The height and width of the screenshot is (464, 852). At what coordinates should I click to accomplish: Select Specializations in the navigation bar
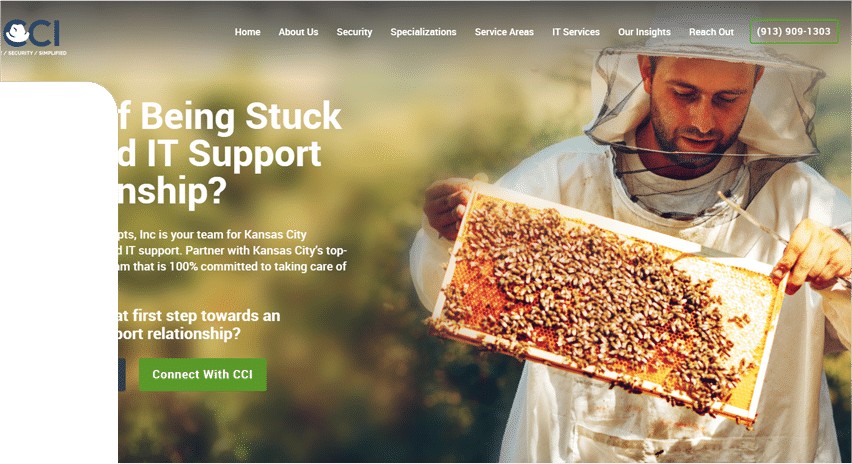pos(423,32)
